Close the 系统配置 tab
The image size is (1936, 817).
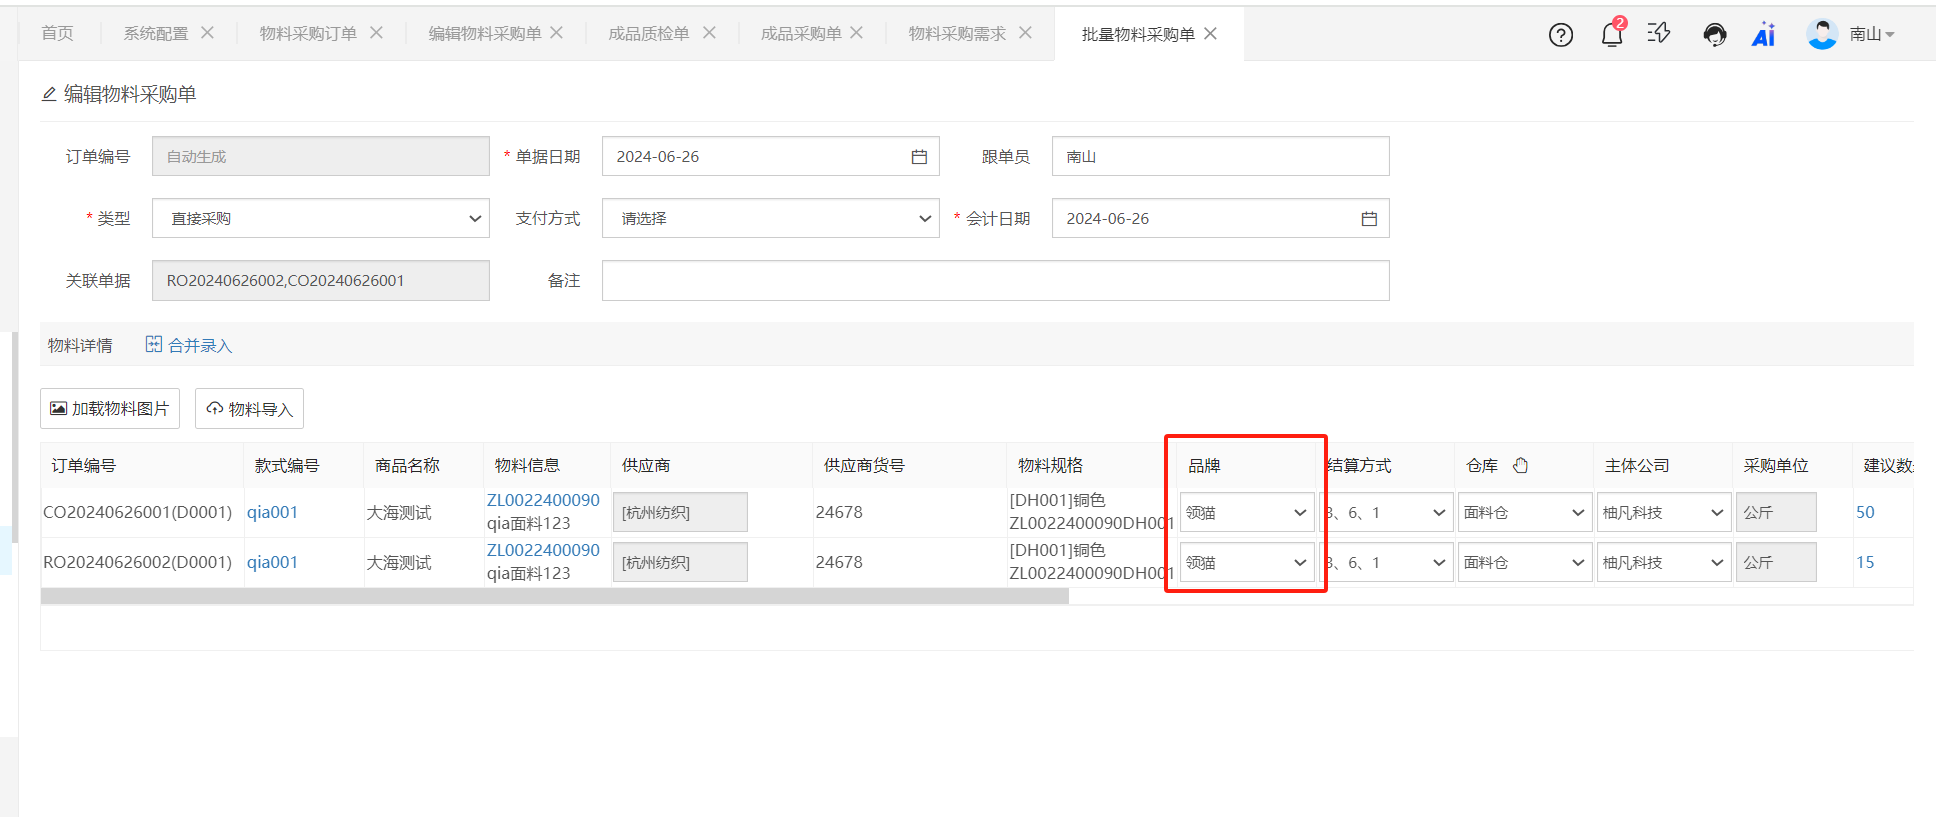pos(207,33)
